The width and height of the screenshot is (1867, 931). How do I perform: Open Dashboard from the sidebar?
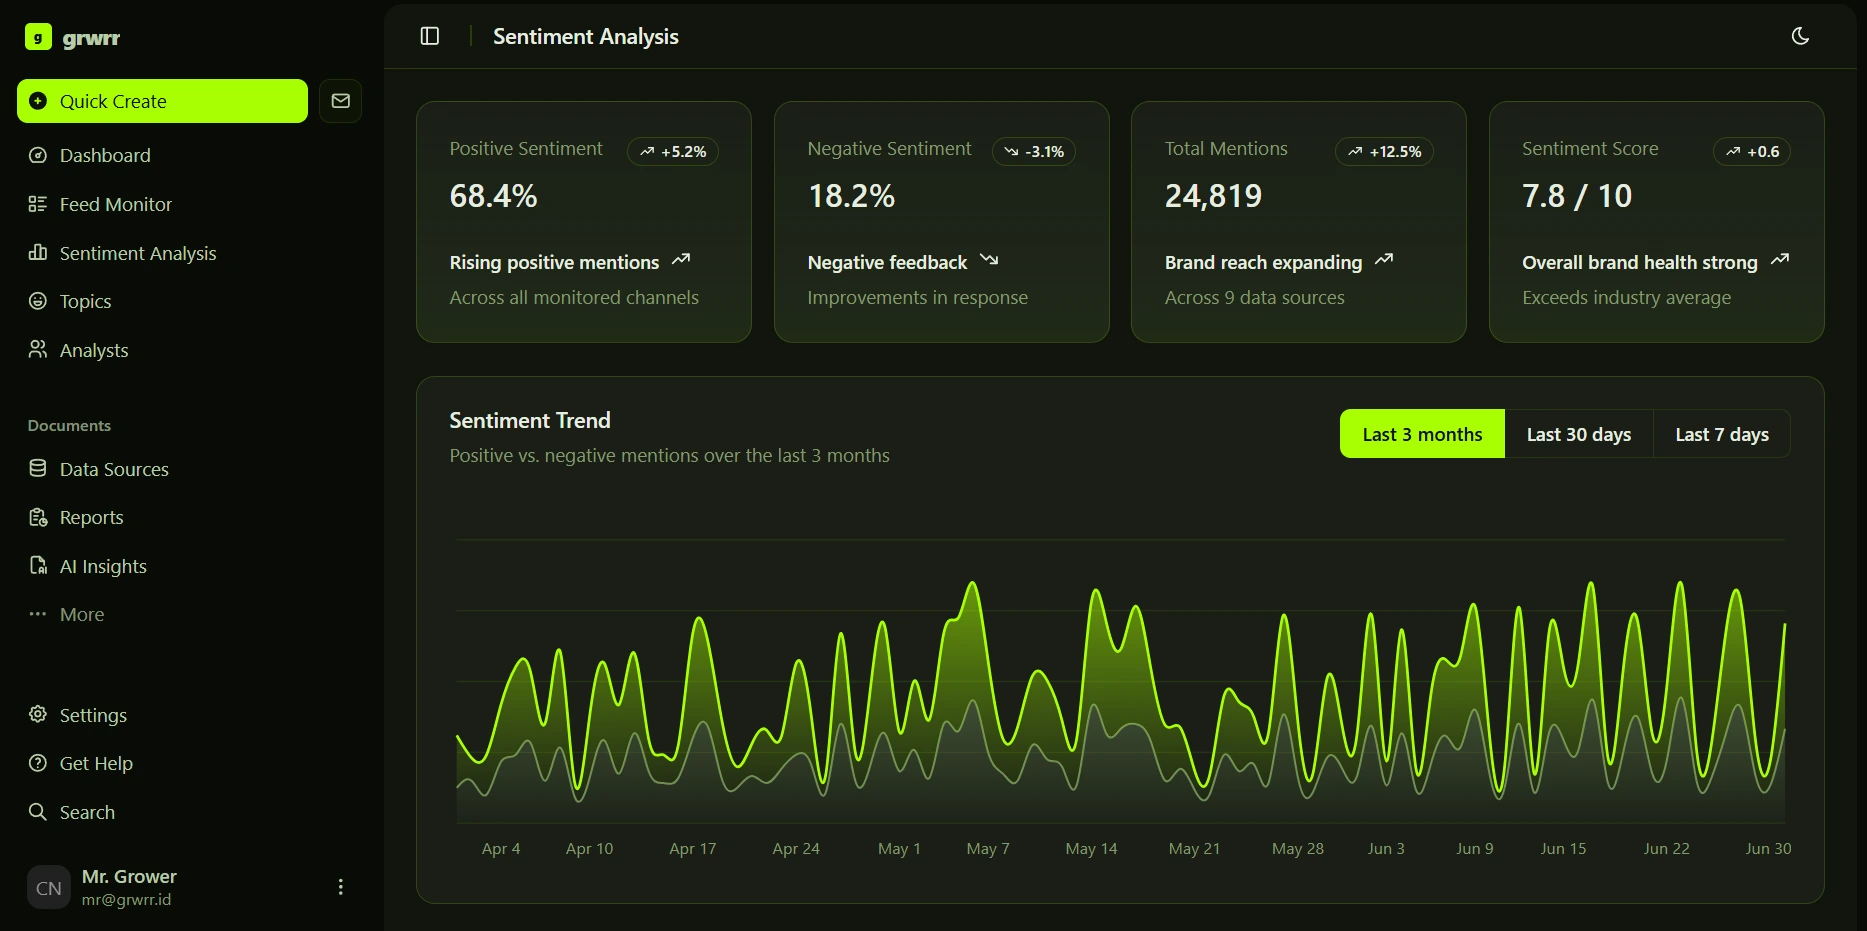[104, 155]
